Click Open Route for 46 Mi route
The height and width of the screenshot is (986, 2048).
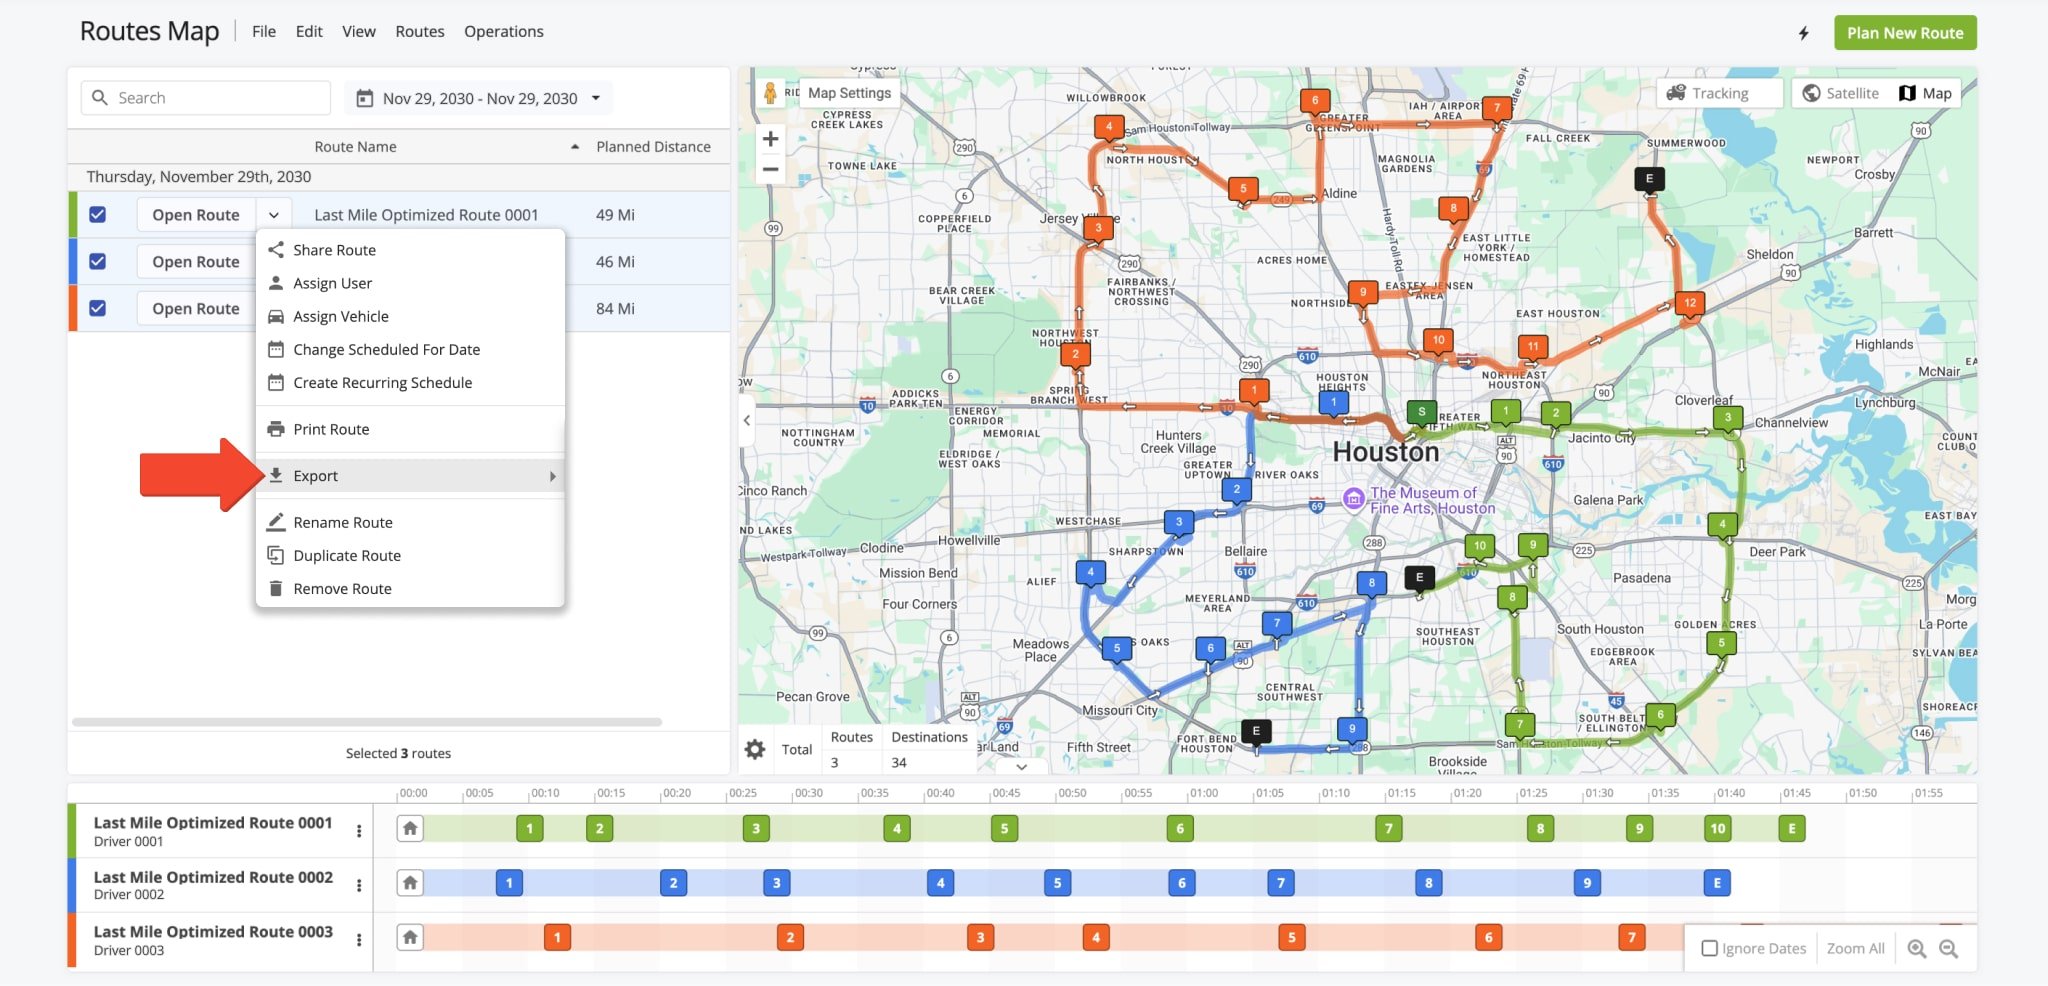(196, 262)
